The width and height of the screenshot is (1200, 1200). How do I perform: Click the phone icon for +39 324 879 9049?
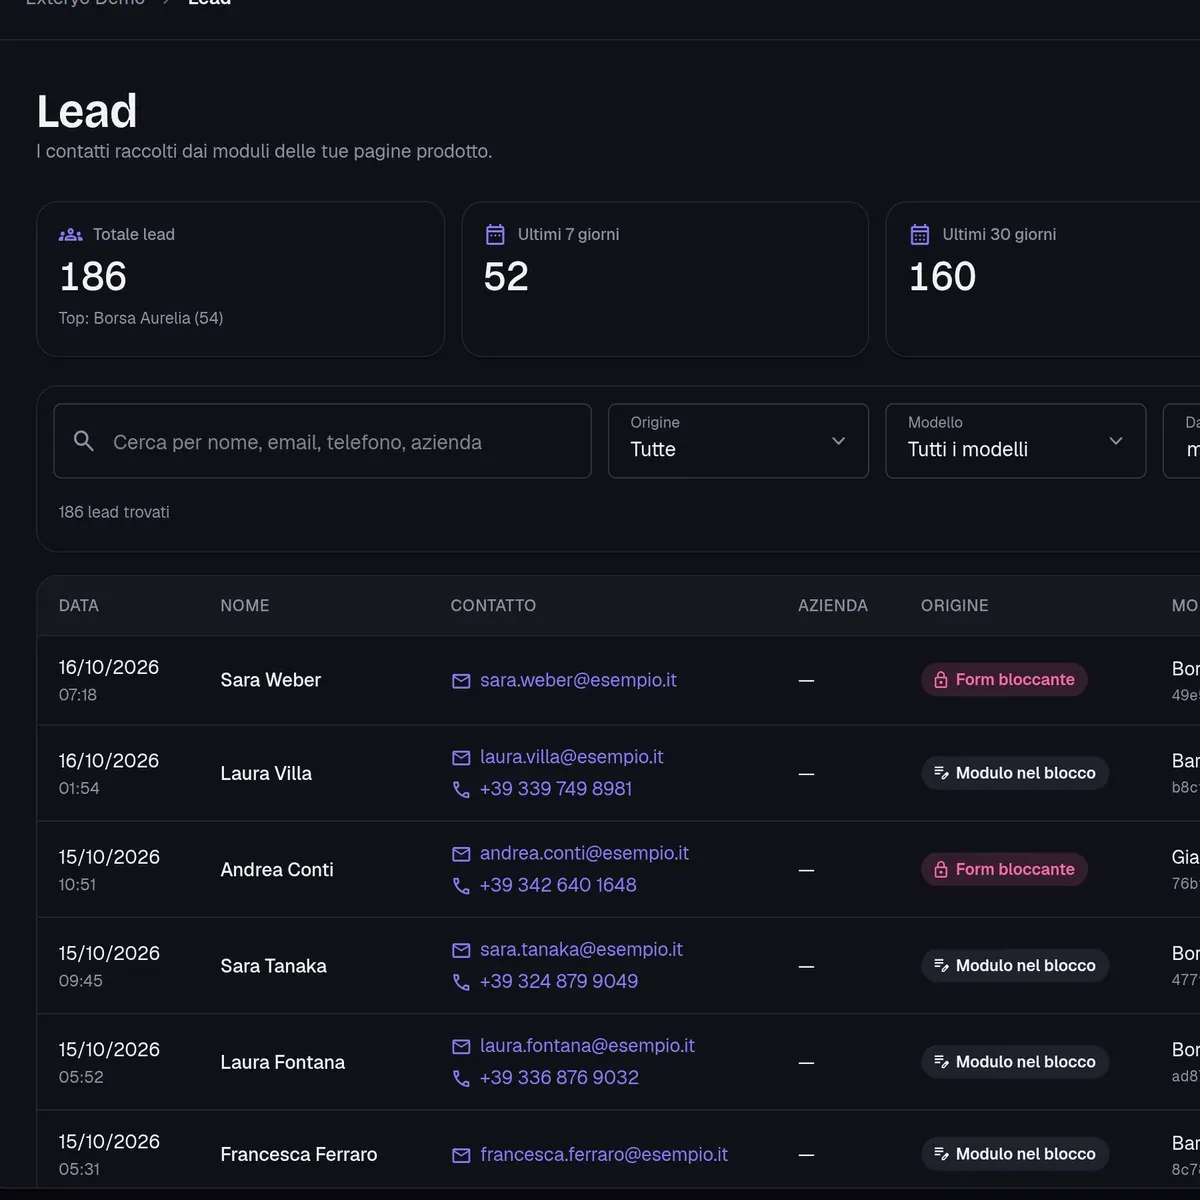coord(461,982)
